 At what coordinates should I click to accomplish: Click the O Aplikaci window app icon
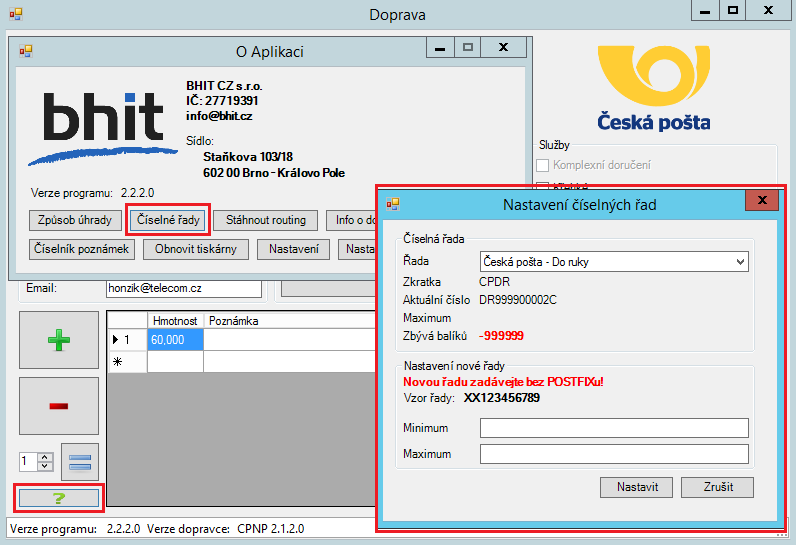tap(26, 51)
